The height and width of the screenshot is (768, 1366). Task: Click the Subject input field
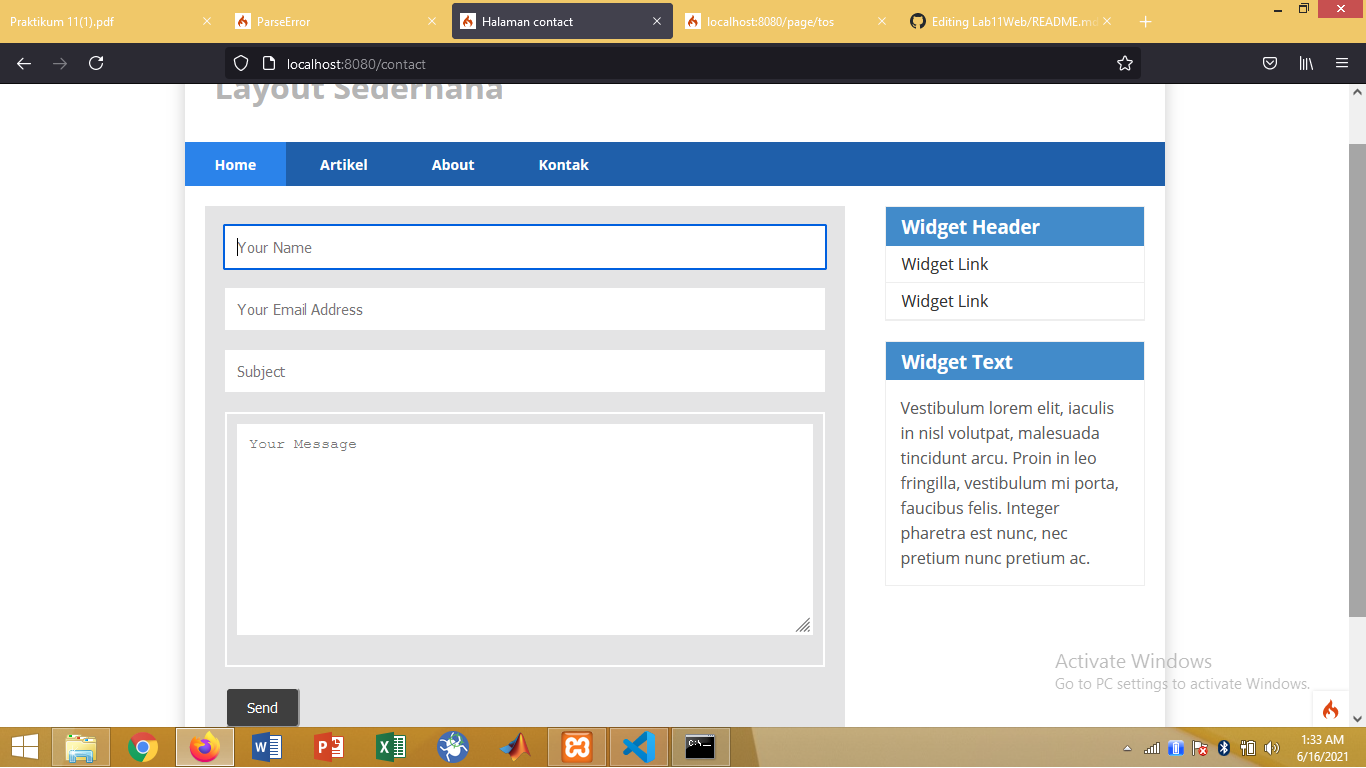(x=524, y=371)
